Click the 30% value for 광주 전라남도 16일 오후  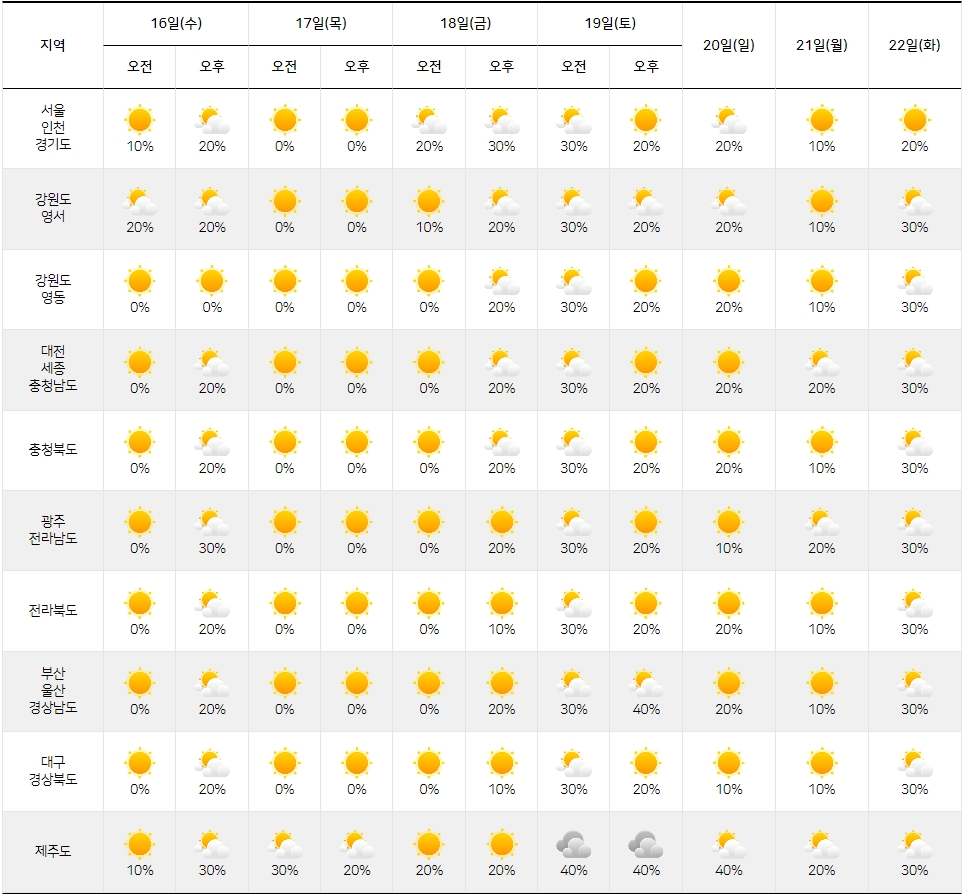tap(212, 549)
